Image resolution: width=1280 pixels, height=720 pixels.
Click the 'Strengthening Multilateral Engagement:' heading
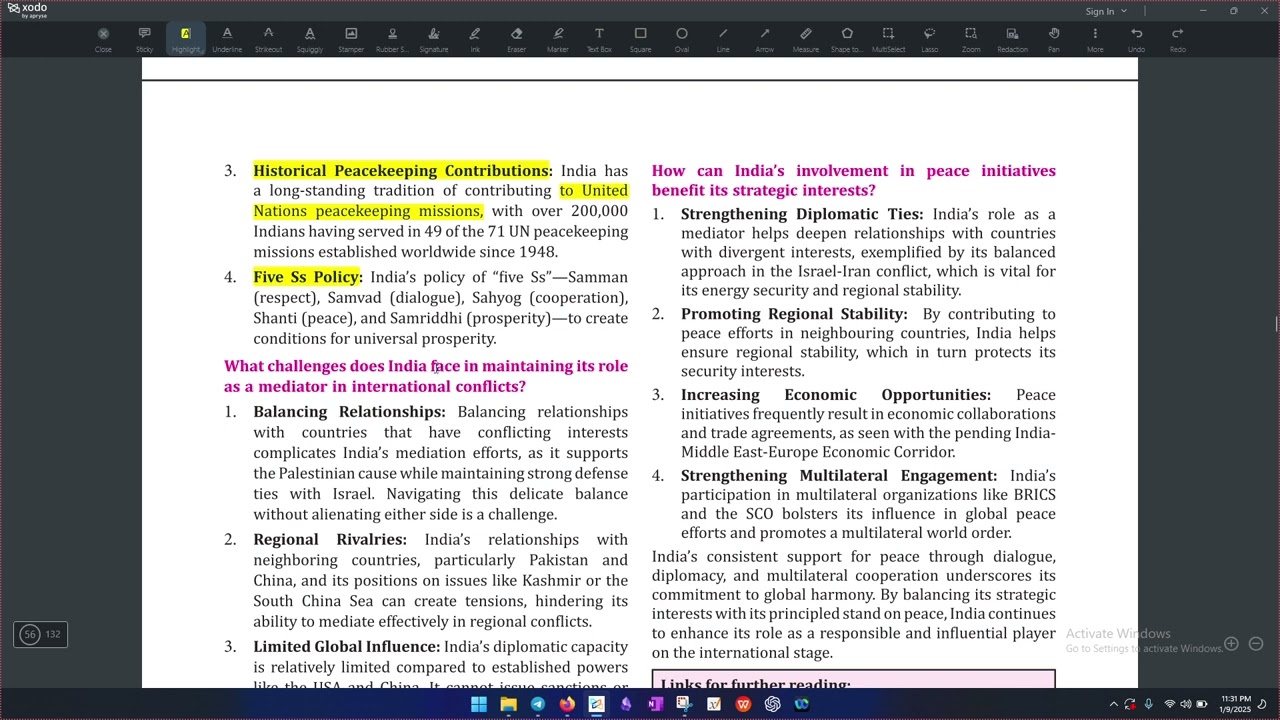(839, 476)
